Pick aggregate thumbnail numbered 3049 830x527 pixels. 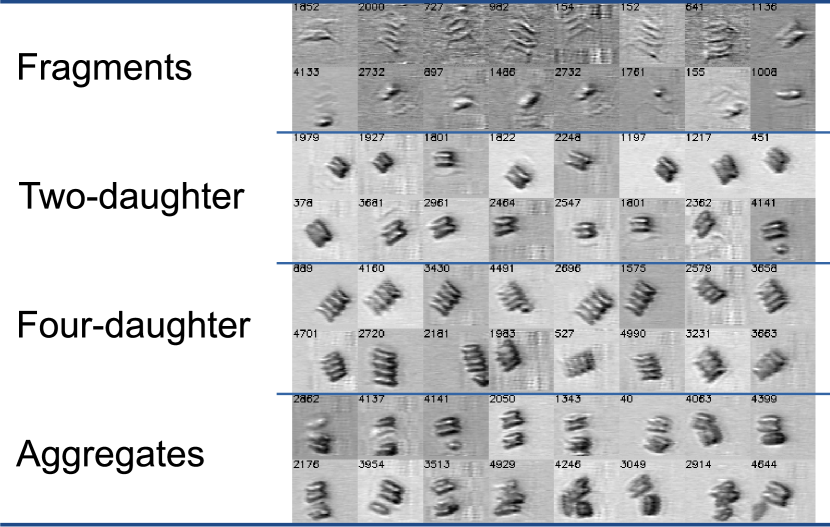(x=652, y=491)
